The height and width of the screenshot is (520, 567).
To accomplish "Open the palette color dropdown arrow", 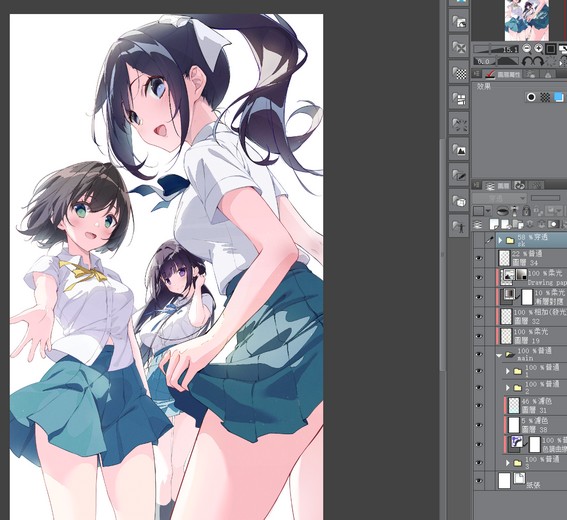I will pyautogui.click(x=489, y=211).
